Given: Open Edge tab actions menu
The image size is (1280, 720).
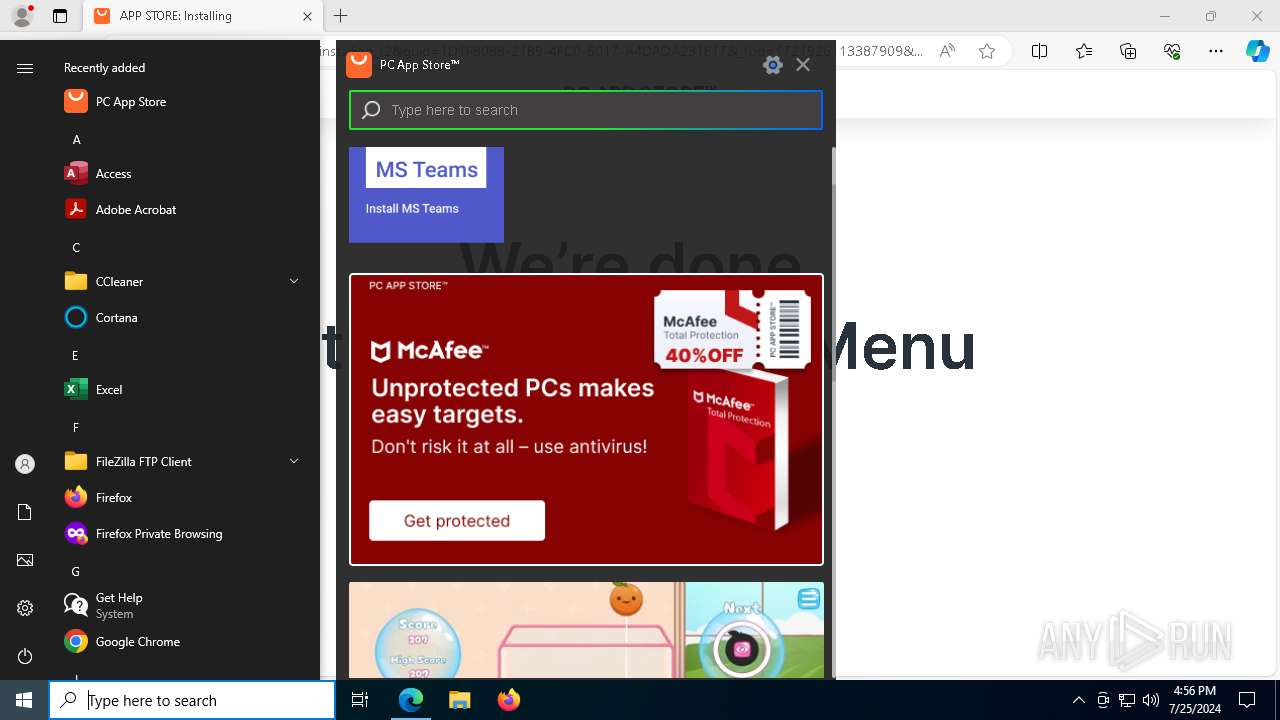Looking at the screenshot, I should pyautogui.click(x=60, y=16).
